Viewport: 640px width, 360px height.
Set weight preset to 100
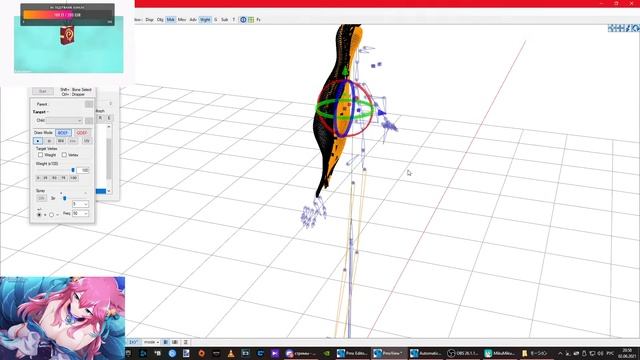73,178
